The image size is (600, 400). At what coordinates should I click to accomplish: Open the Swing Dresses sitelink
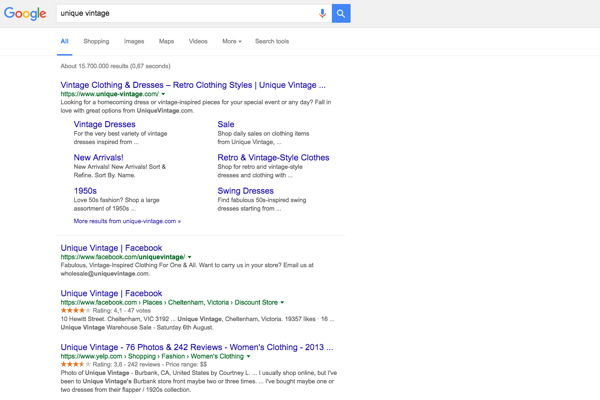click(246, 191)
